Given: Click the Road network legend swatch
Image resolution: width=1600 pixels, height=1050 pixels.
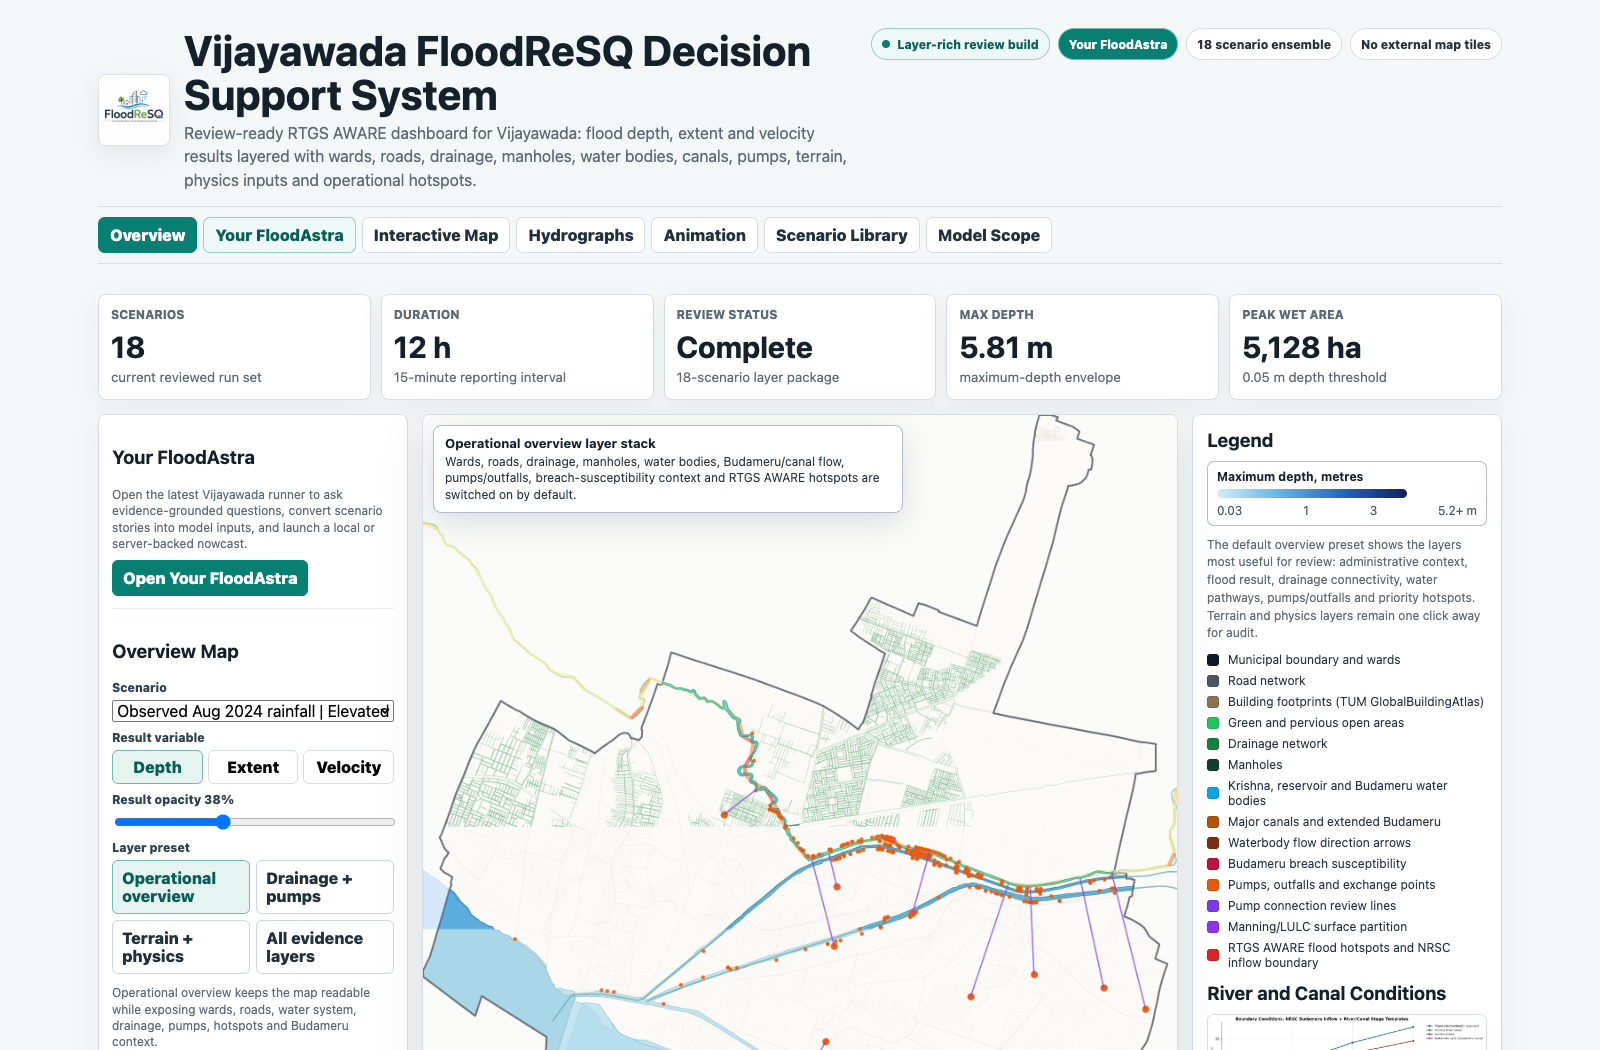Looking at the screenshot, I should tap(1213, 681).
